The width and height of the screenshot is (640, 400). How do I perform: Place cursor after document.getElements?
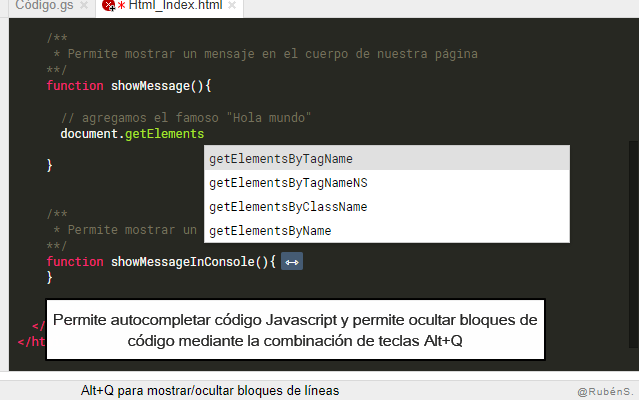point(204,134)
